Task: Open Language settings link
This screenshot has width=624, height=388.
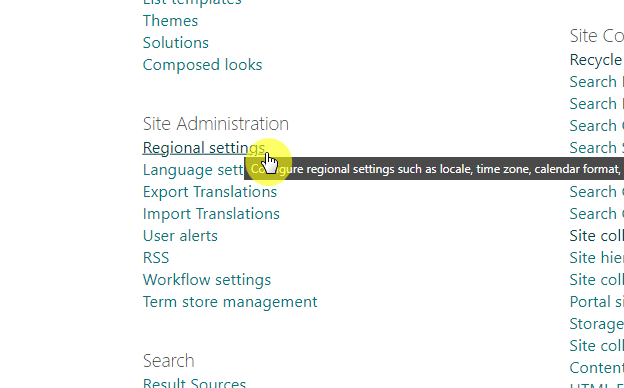Action: point(193,170)
